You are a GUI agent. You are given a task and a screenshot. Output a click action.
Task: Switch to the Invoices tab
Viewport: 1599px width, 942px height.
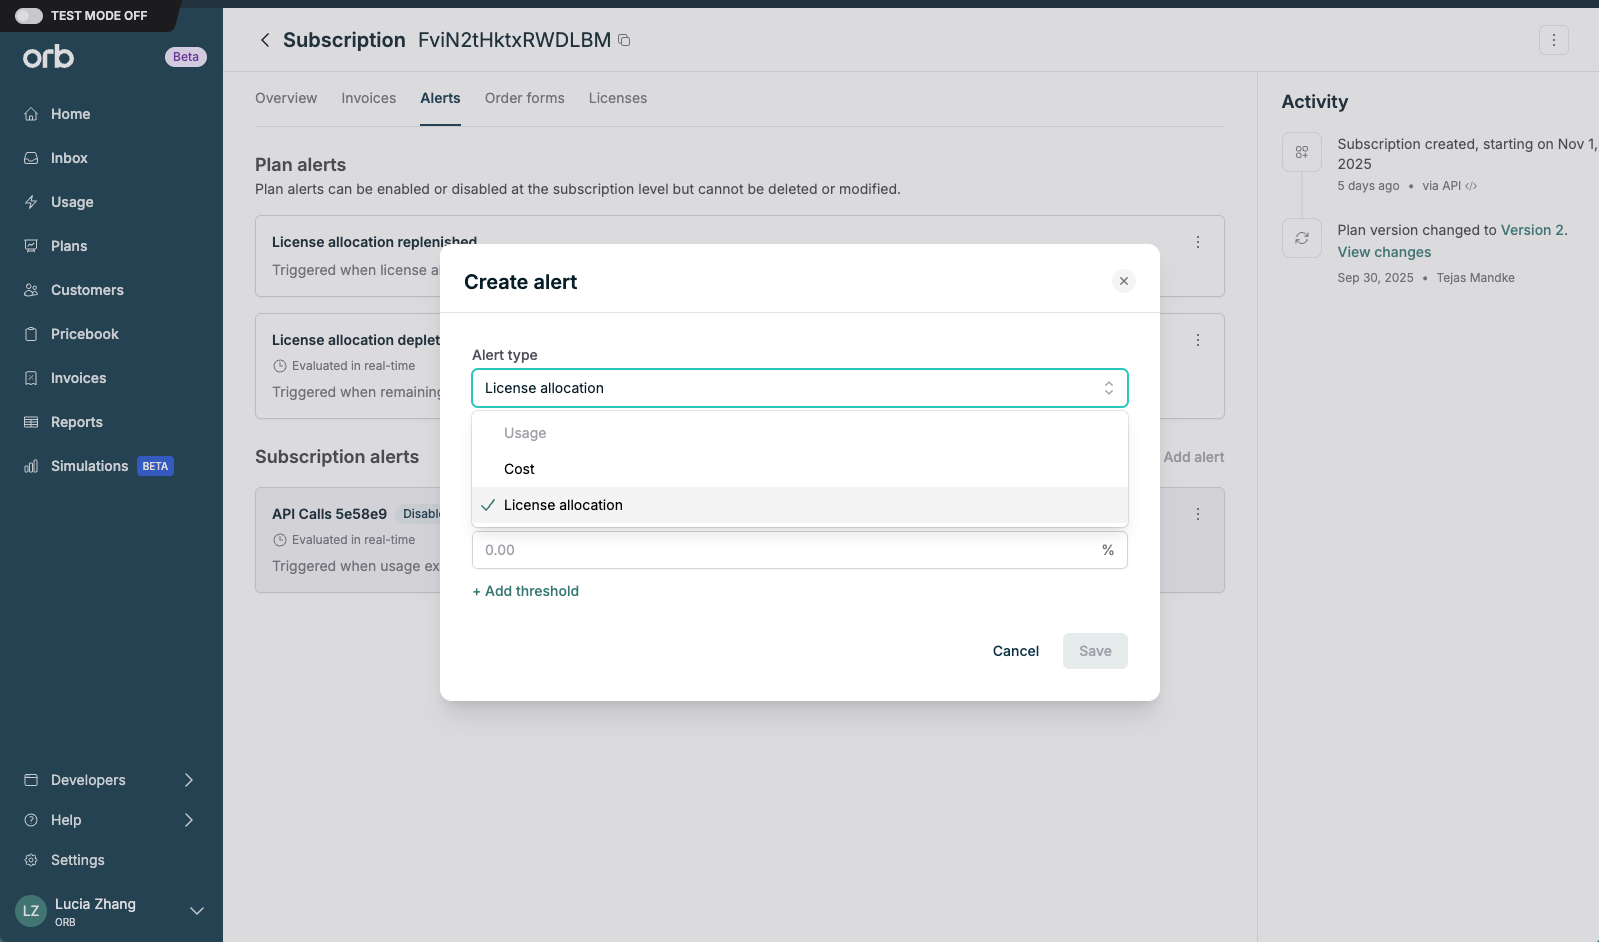pyautogui.click(x=369, y=98)
